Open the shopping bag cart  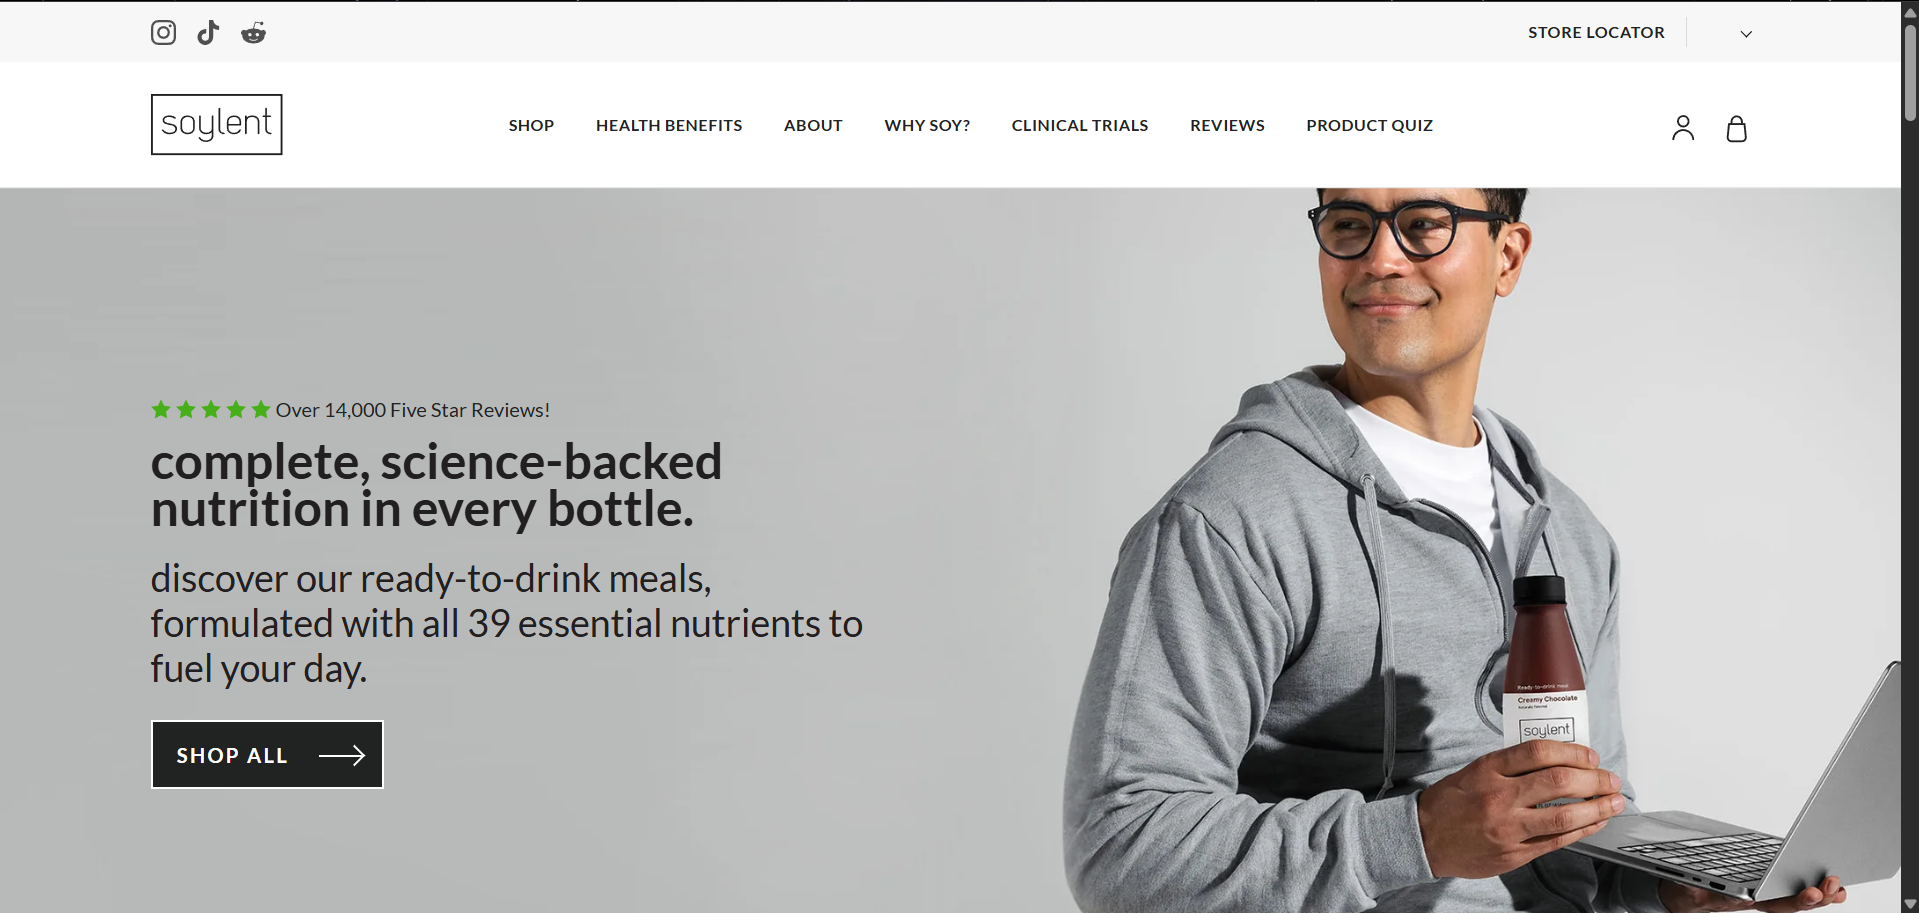point(1737,128)
